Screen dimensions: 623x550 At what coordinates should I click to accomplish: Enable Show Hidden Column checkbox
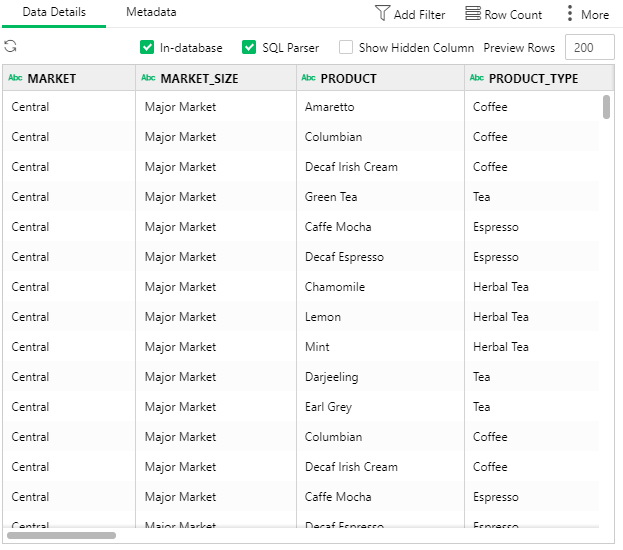(346, 47)
